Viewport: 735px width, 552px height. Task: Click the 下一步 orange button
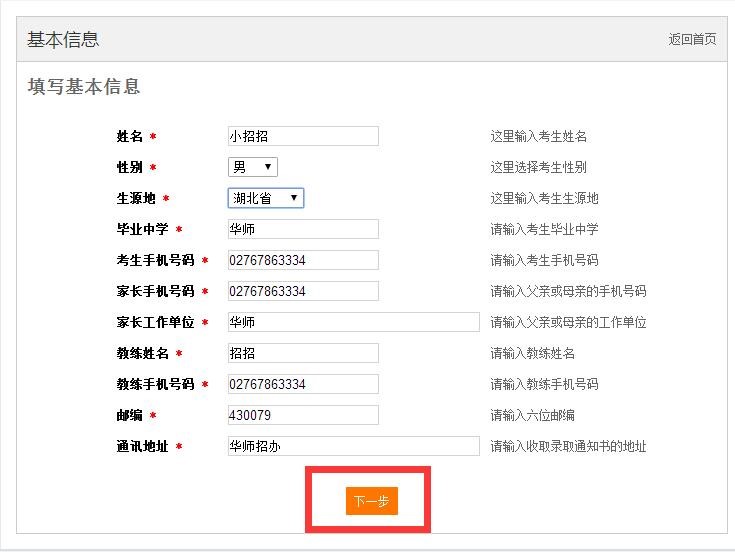click(x=371, y=501)
